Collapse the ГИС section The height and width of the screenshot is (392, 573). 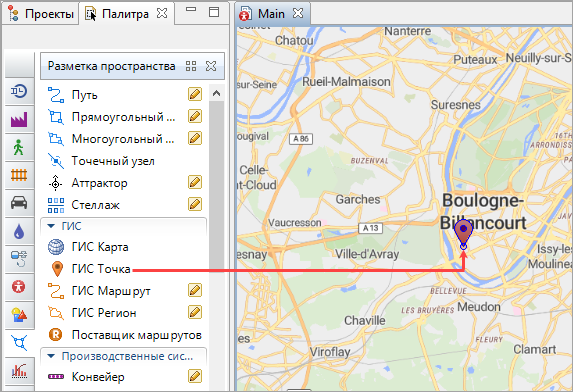51,226
